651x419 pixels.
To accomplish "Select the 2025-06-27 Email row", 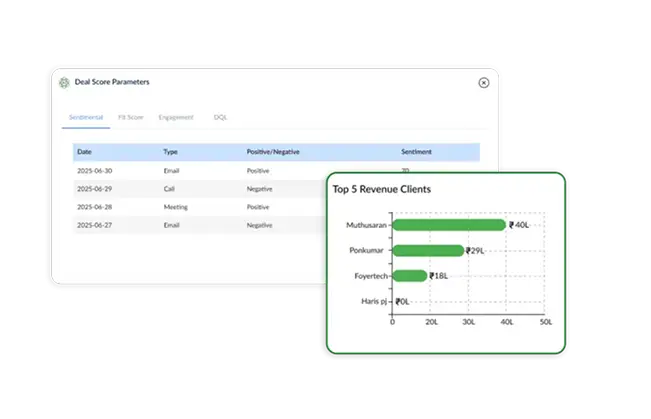I will point(200,226).
